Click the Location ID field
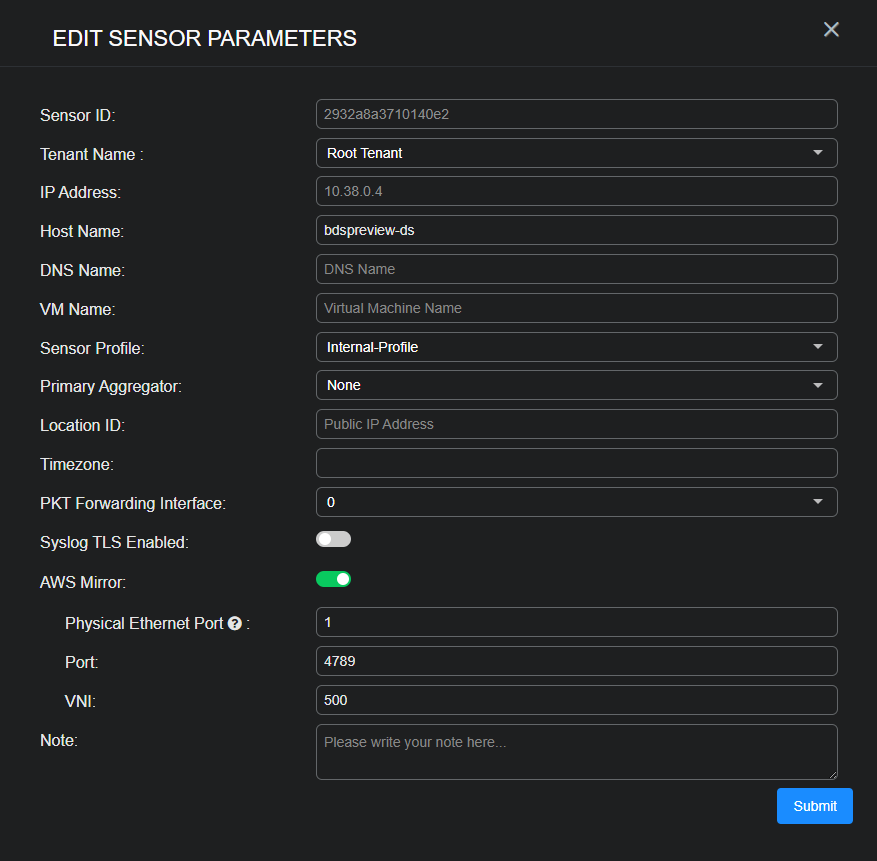The height and width of the screenshot is (861, 877). 576,424
